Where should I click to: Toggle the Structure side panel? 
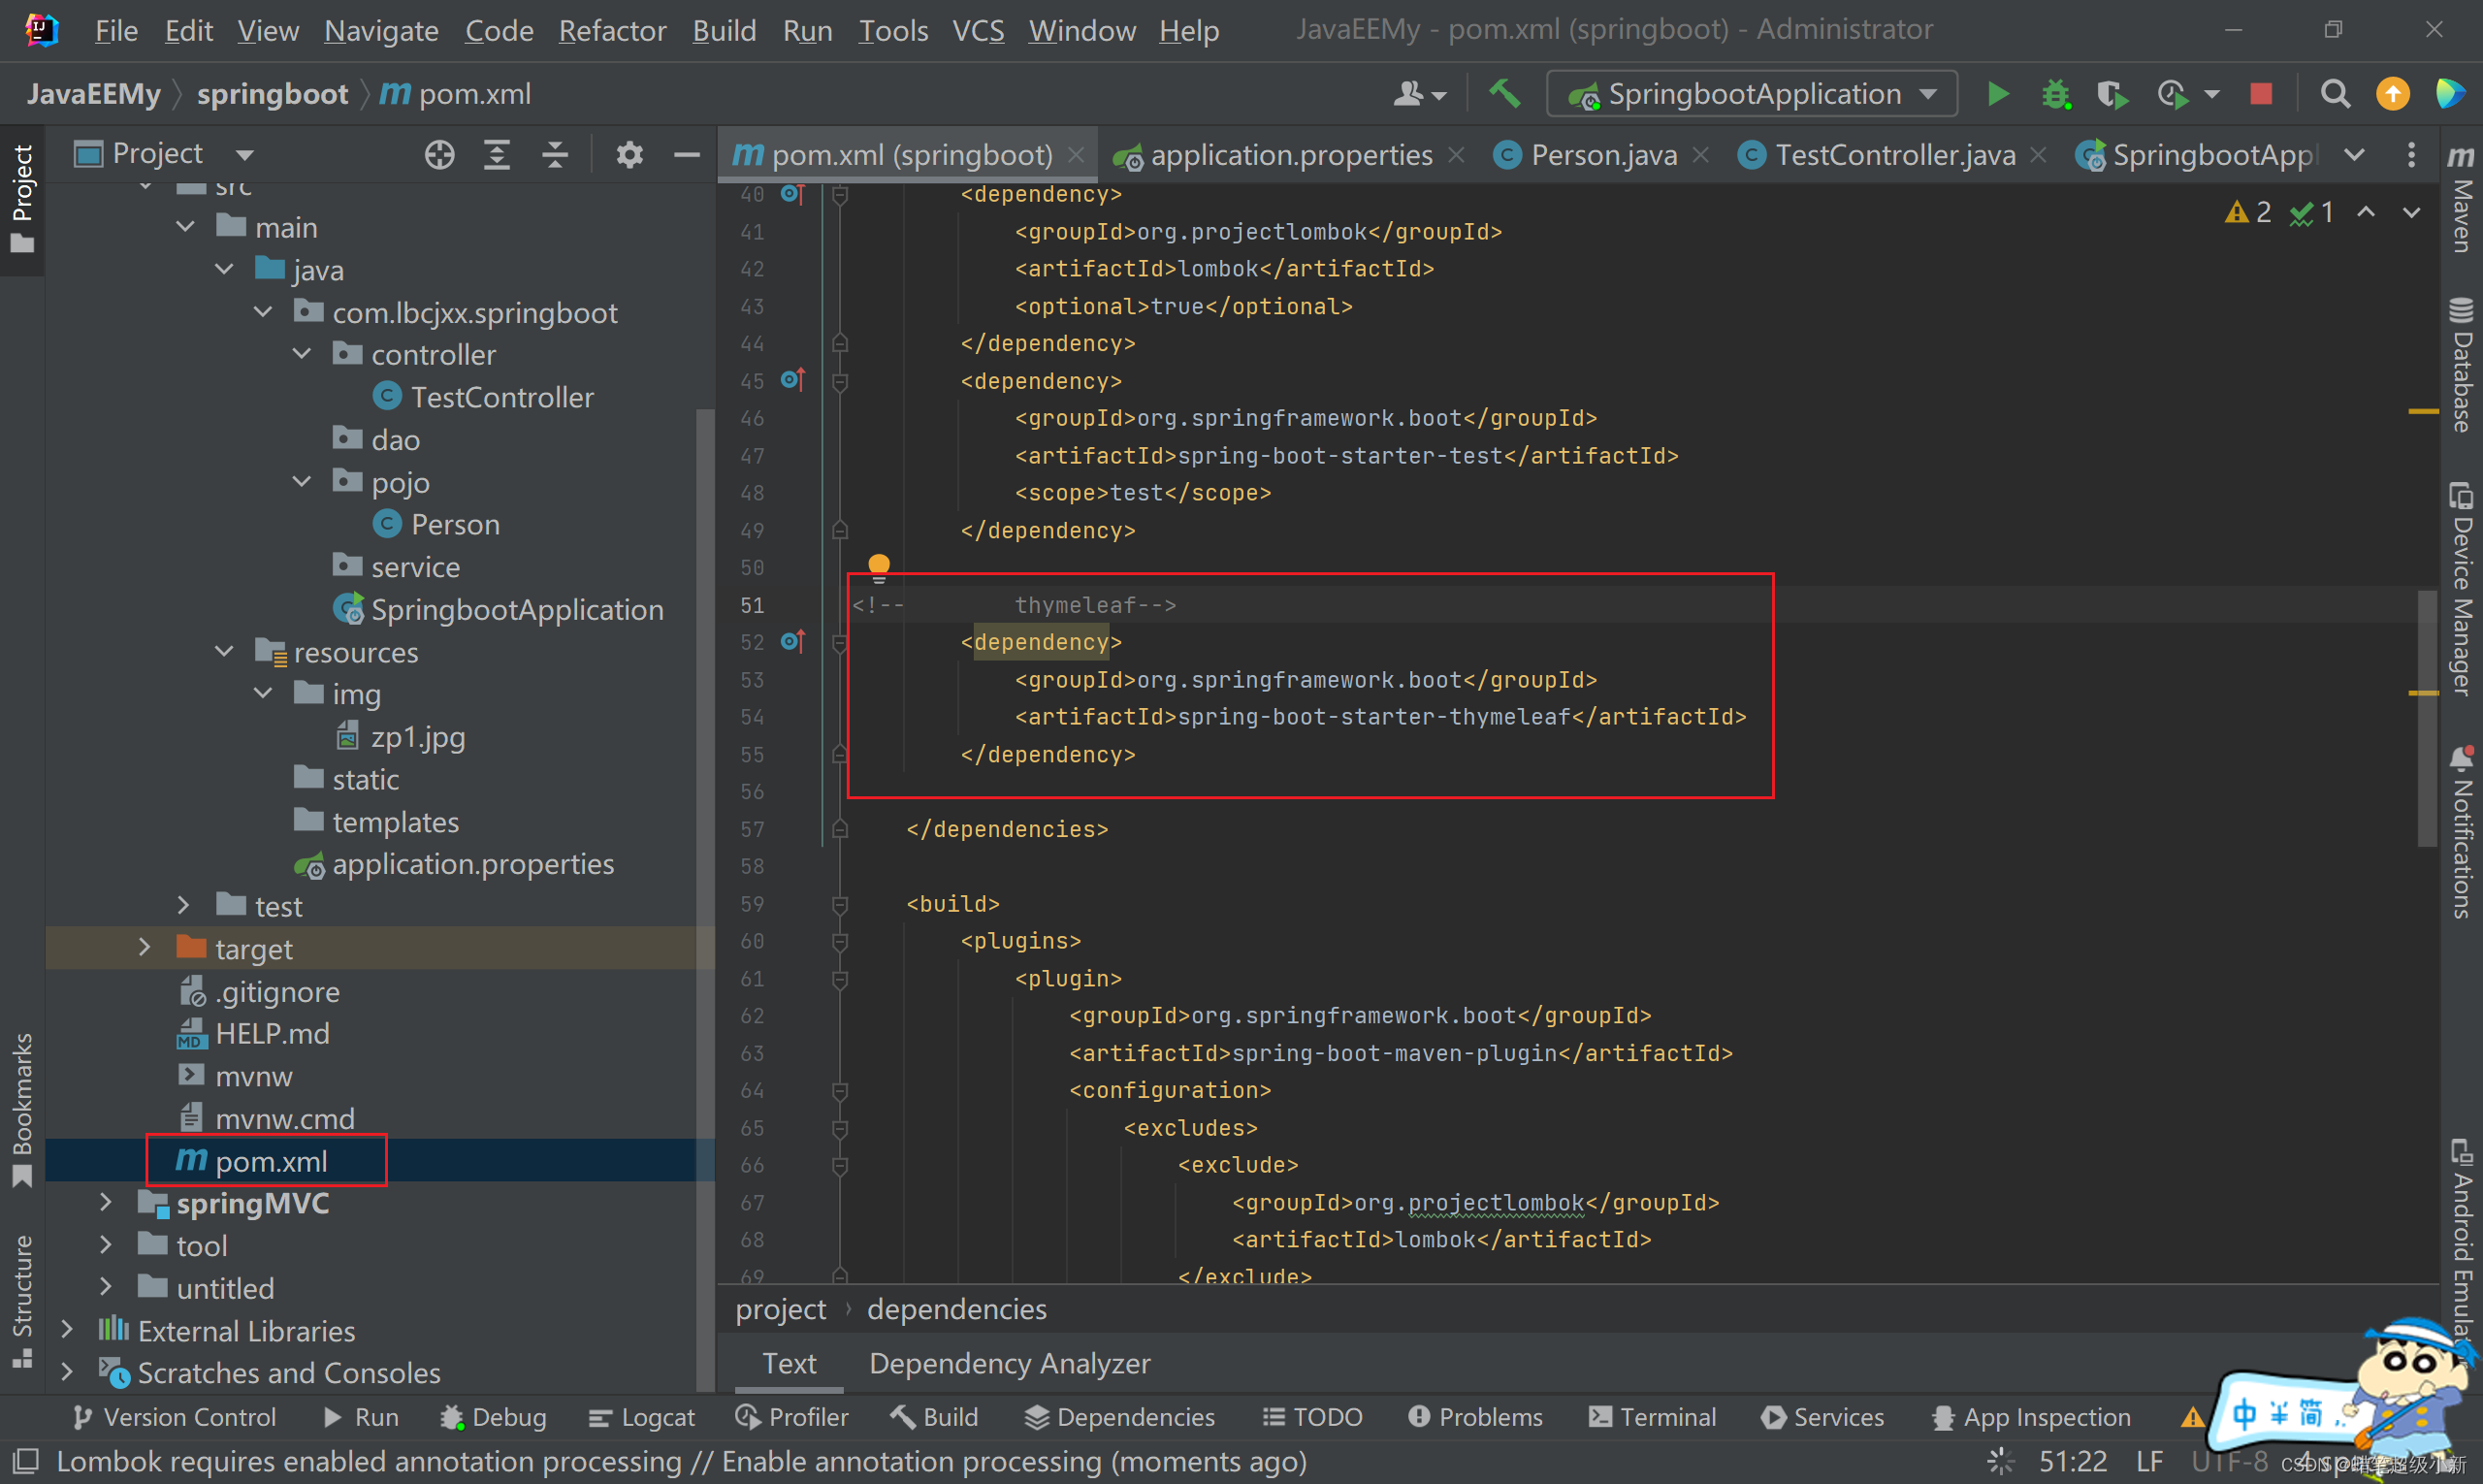[x=22, y=1300]
